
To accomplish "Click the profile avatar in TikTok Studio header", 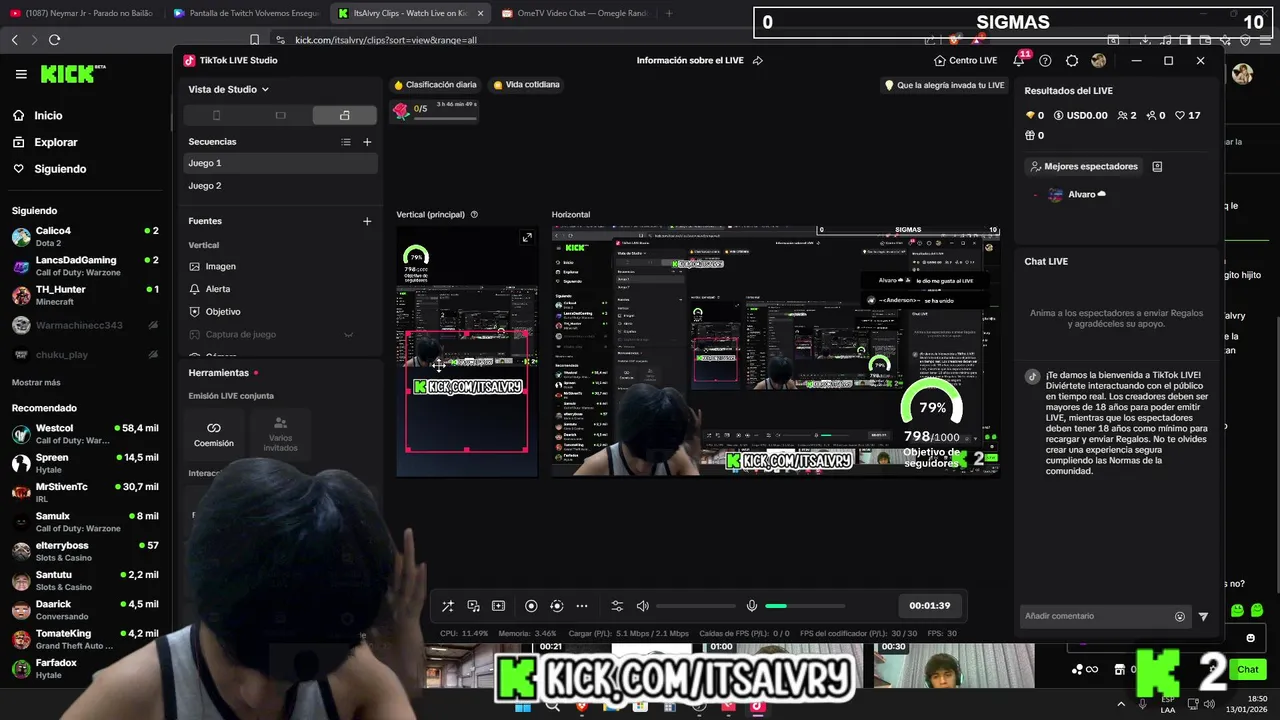I will (x=1099, y=60).
